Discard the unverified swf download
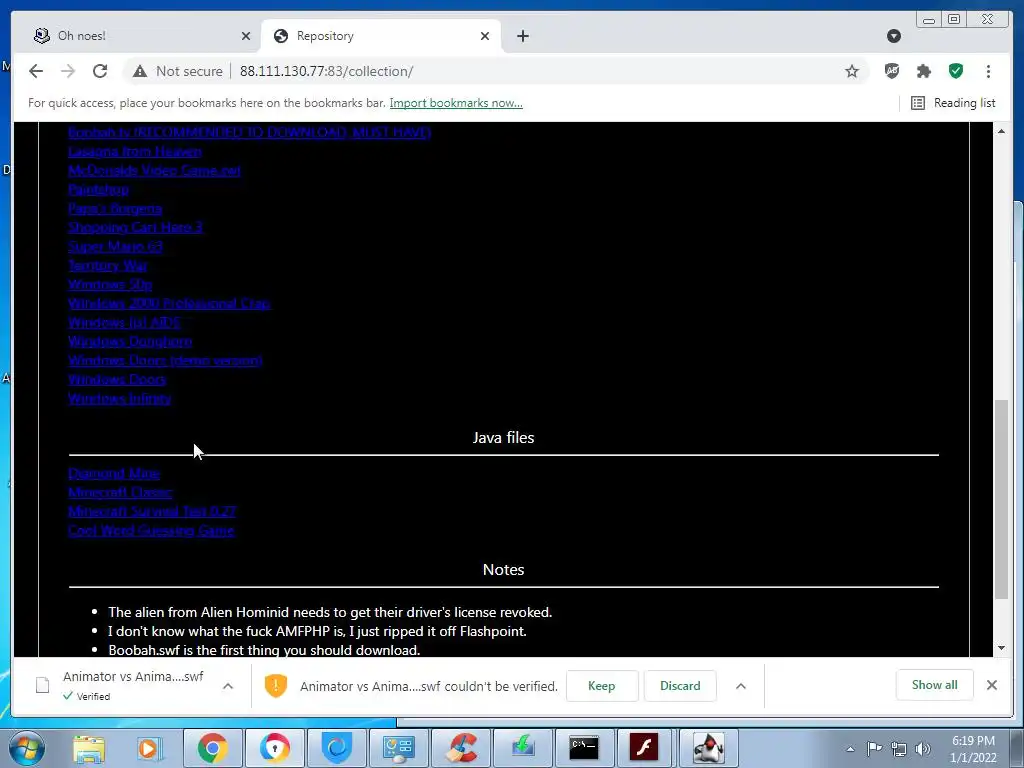Viewport: 1024px width, 768px height. (x=680, y=686)
